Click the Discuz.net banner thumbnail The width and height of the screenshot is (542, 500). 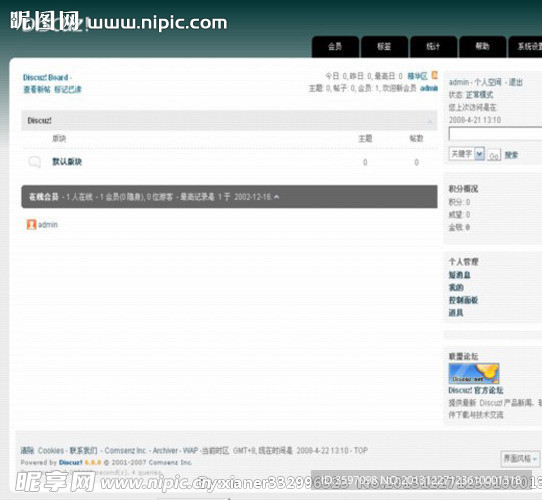coord(474,373)
